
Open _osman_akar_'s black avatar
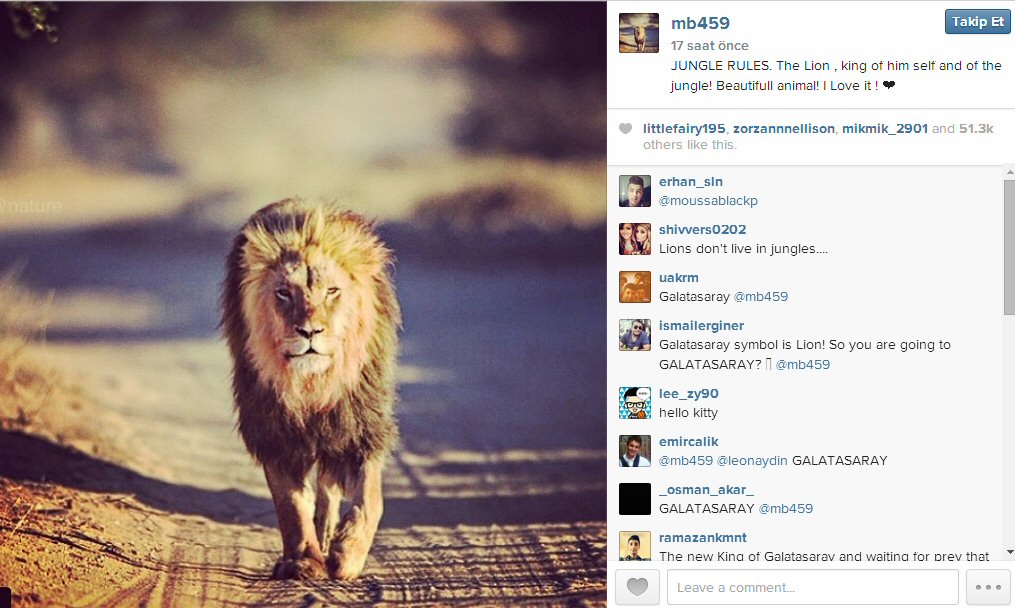635,499
